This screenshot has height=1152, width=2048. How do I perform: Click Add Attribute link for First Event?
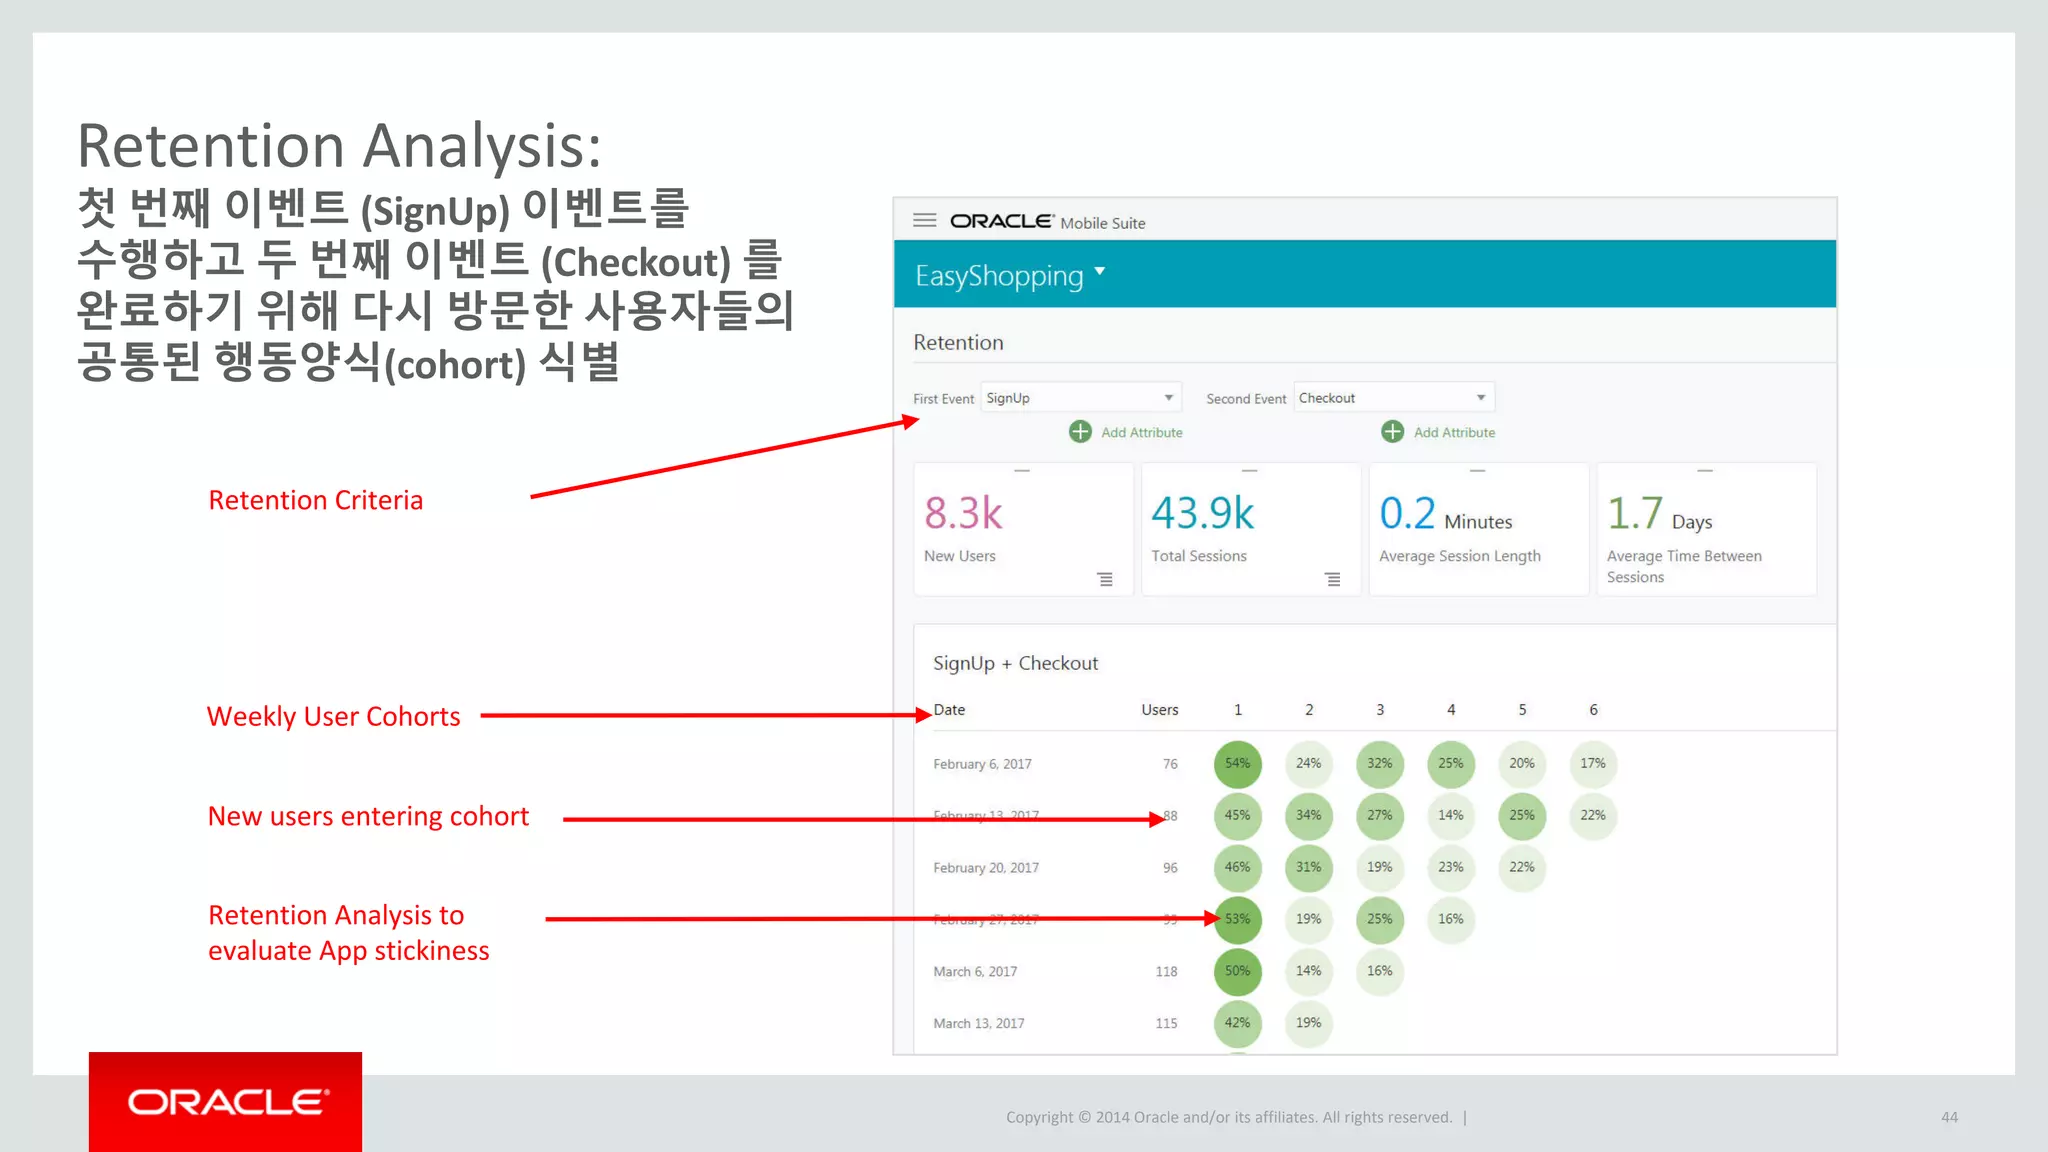[1141, 433]
